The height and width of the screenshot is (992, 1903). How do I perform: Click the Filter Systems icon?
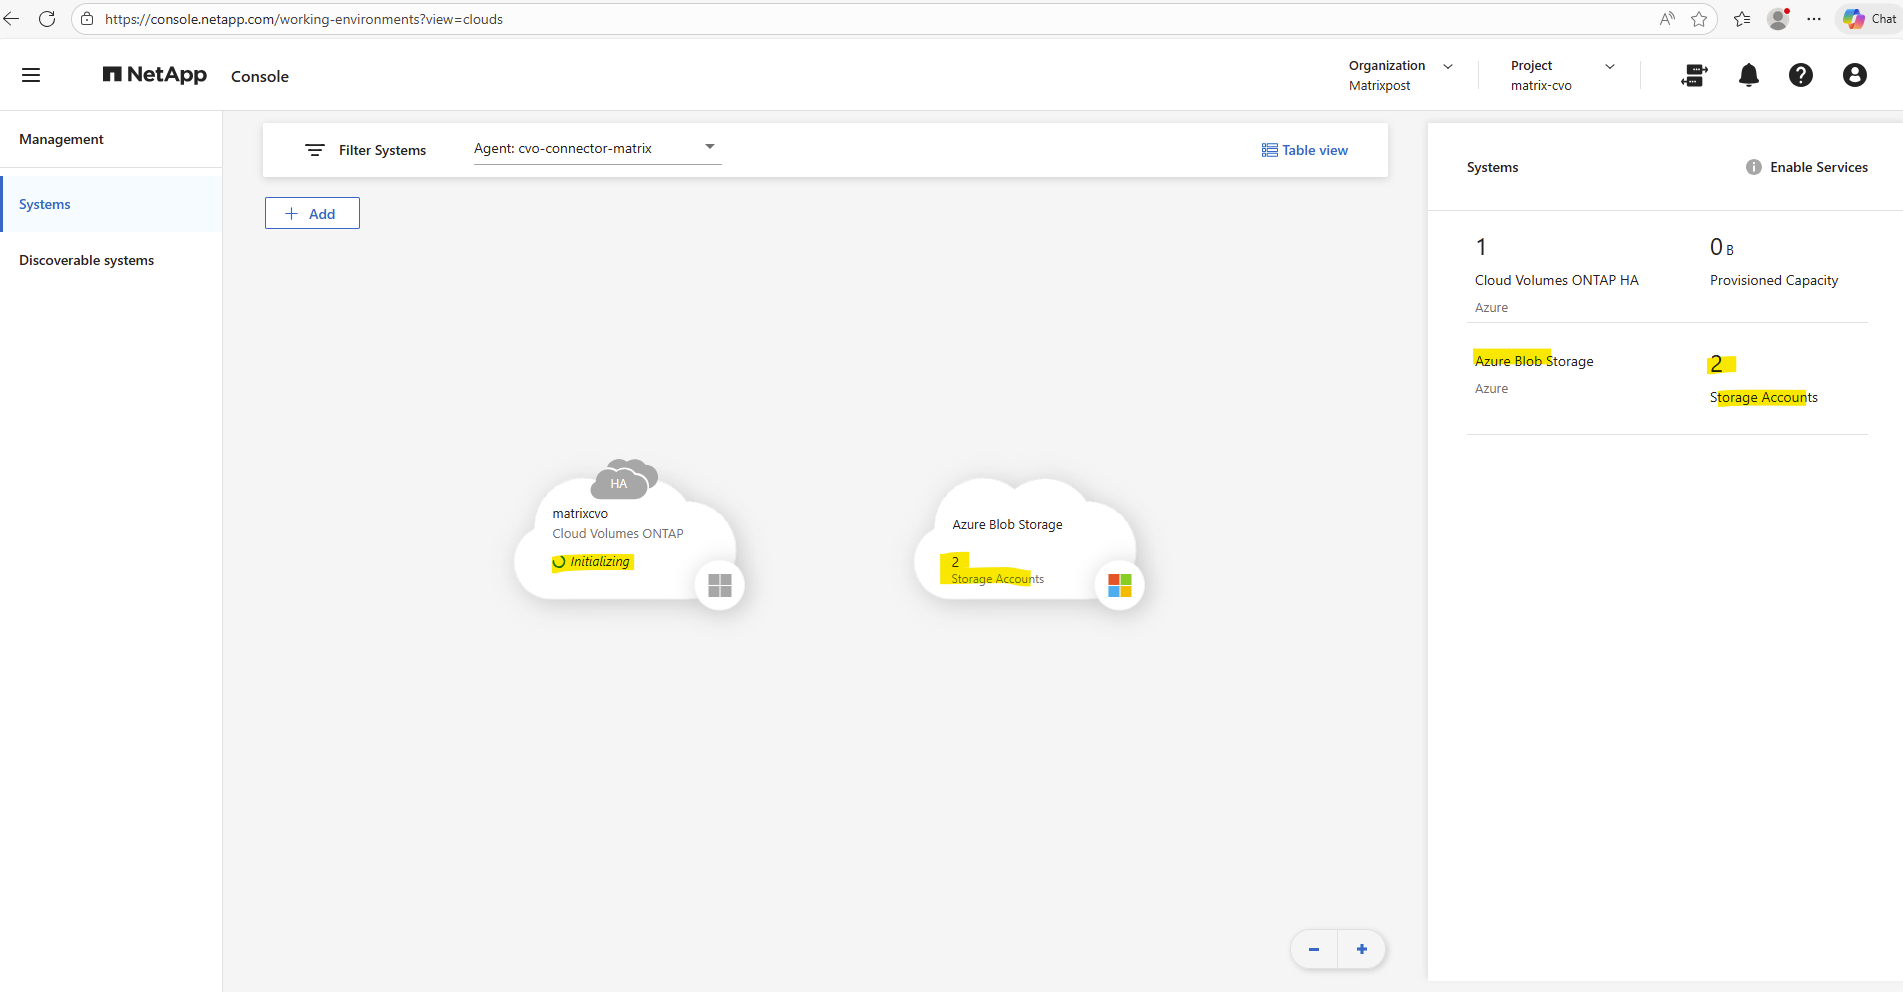point(315,150)
